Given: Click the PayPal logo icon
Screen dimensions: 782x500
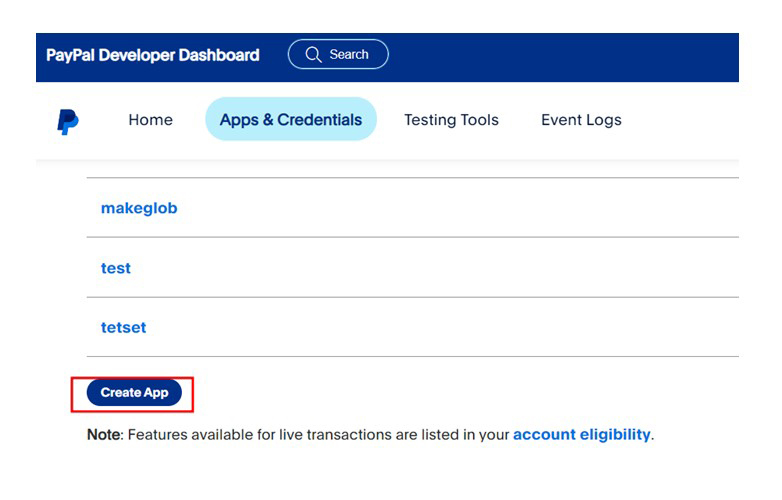Looking at the screenshot, I should click(x=68, y=121).
